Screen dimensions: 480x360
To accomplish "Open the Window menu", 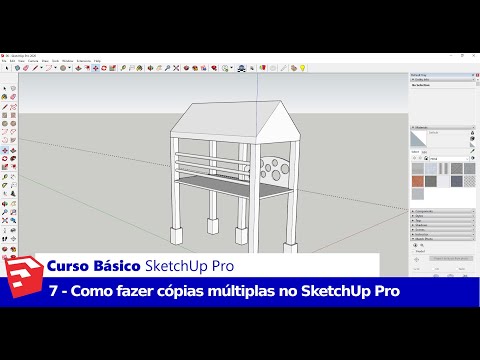I will (x=68, y=61).
